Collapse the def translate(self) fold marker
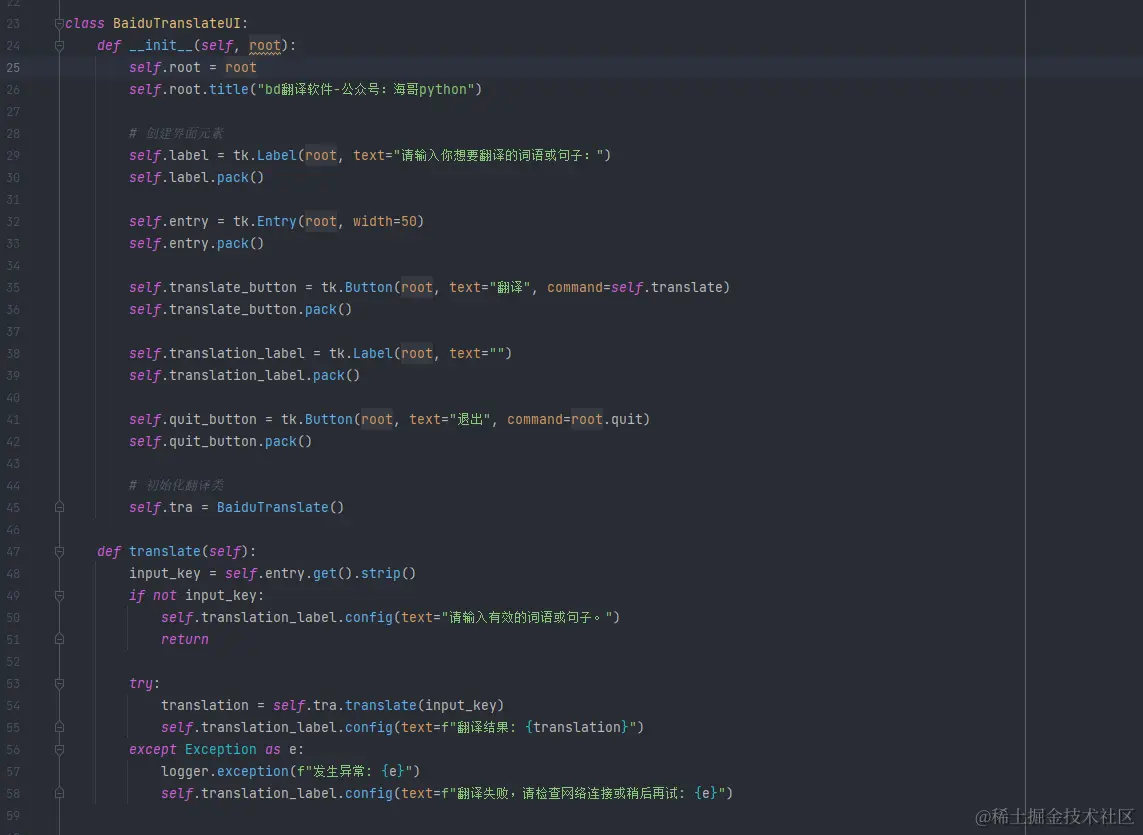This screenshot has height=835, width=1143. [59, 551]
